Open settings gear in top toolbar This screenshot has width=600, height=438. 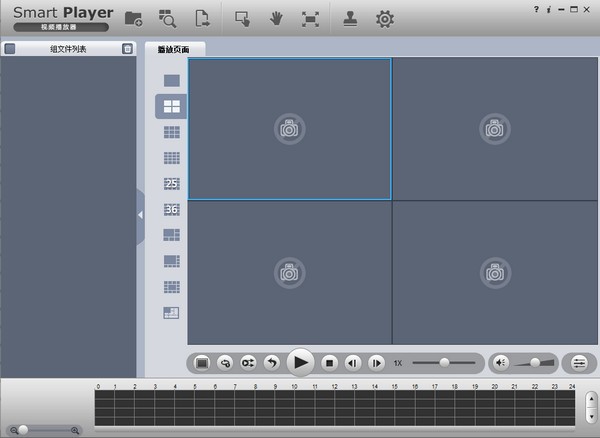[385, 19]
